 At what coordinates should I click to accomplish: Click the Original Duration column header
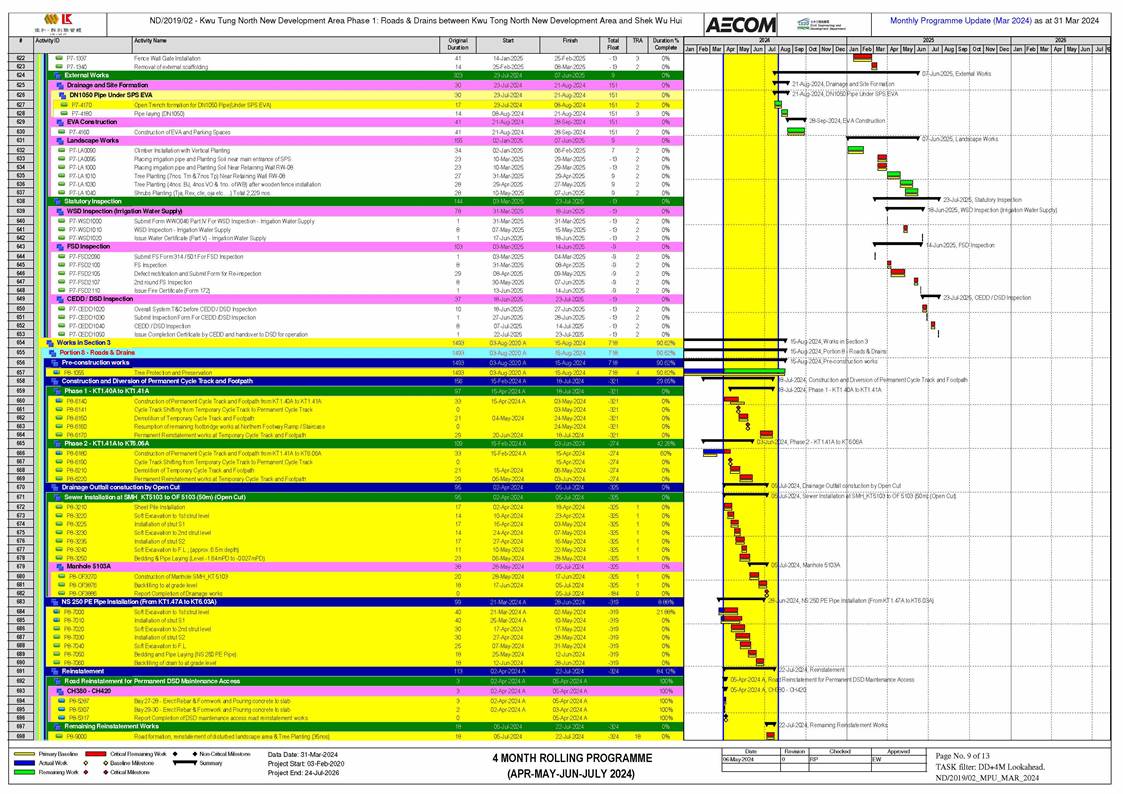457,44
